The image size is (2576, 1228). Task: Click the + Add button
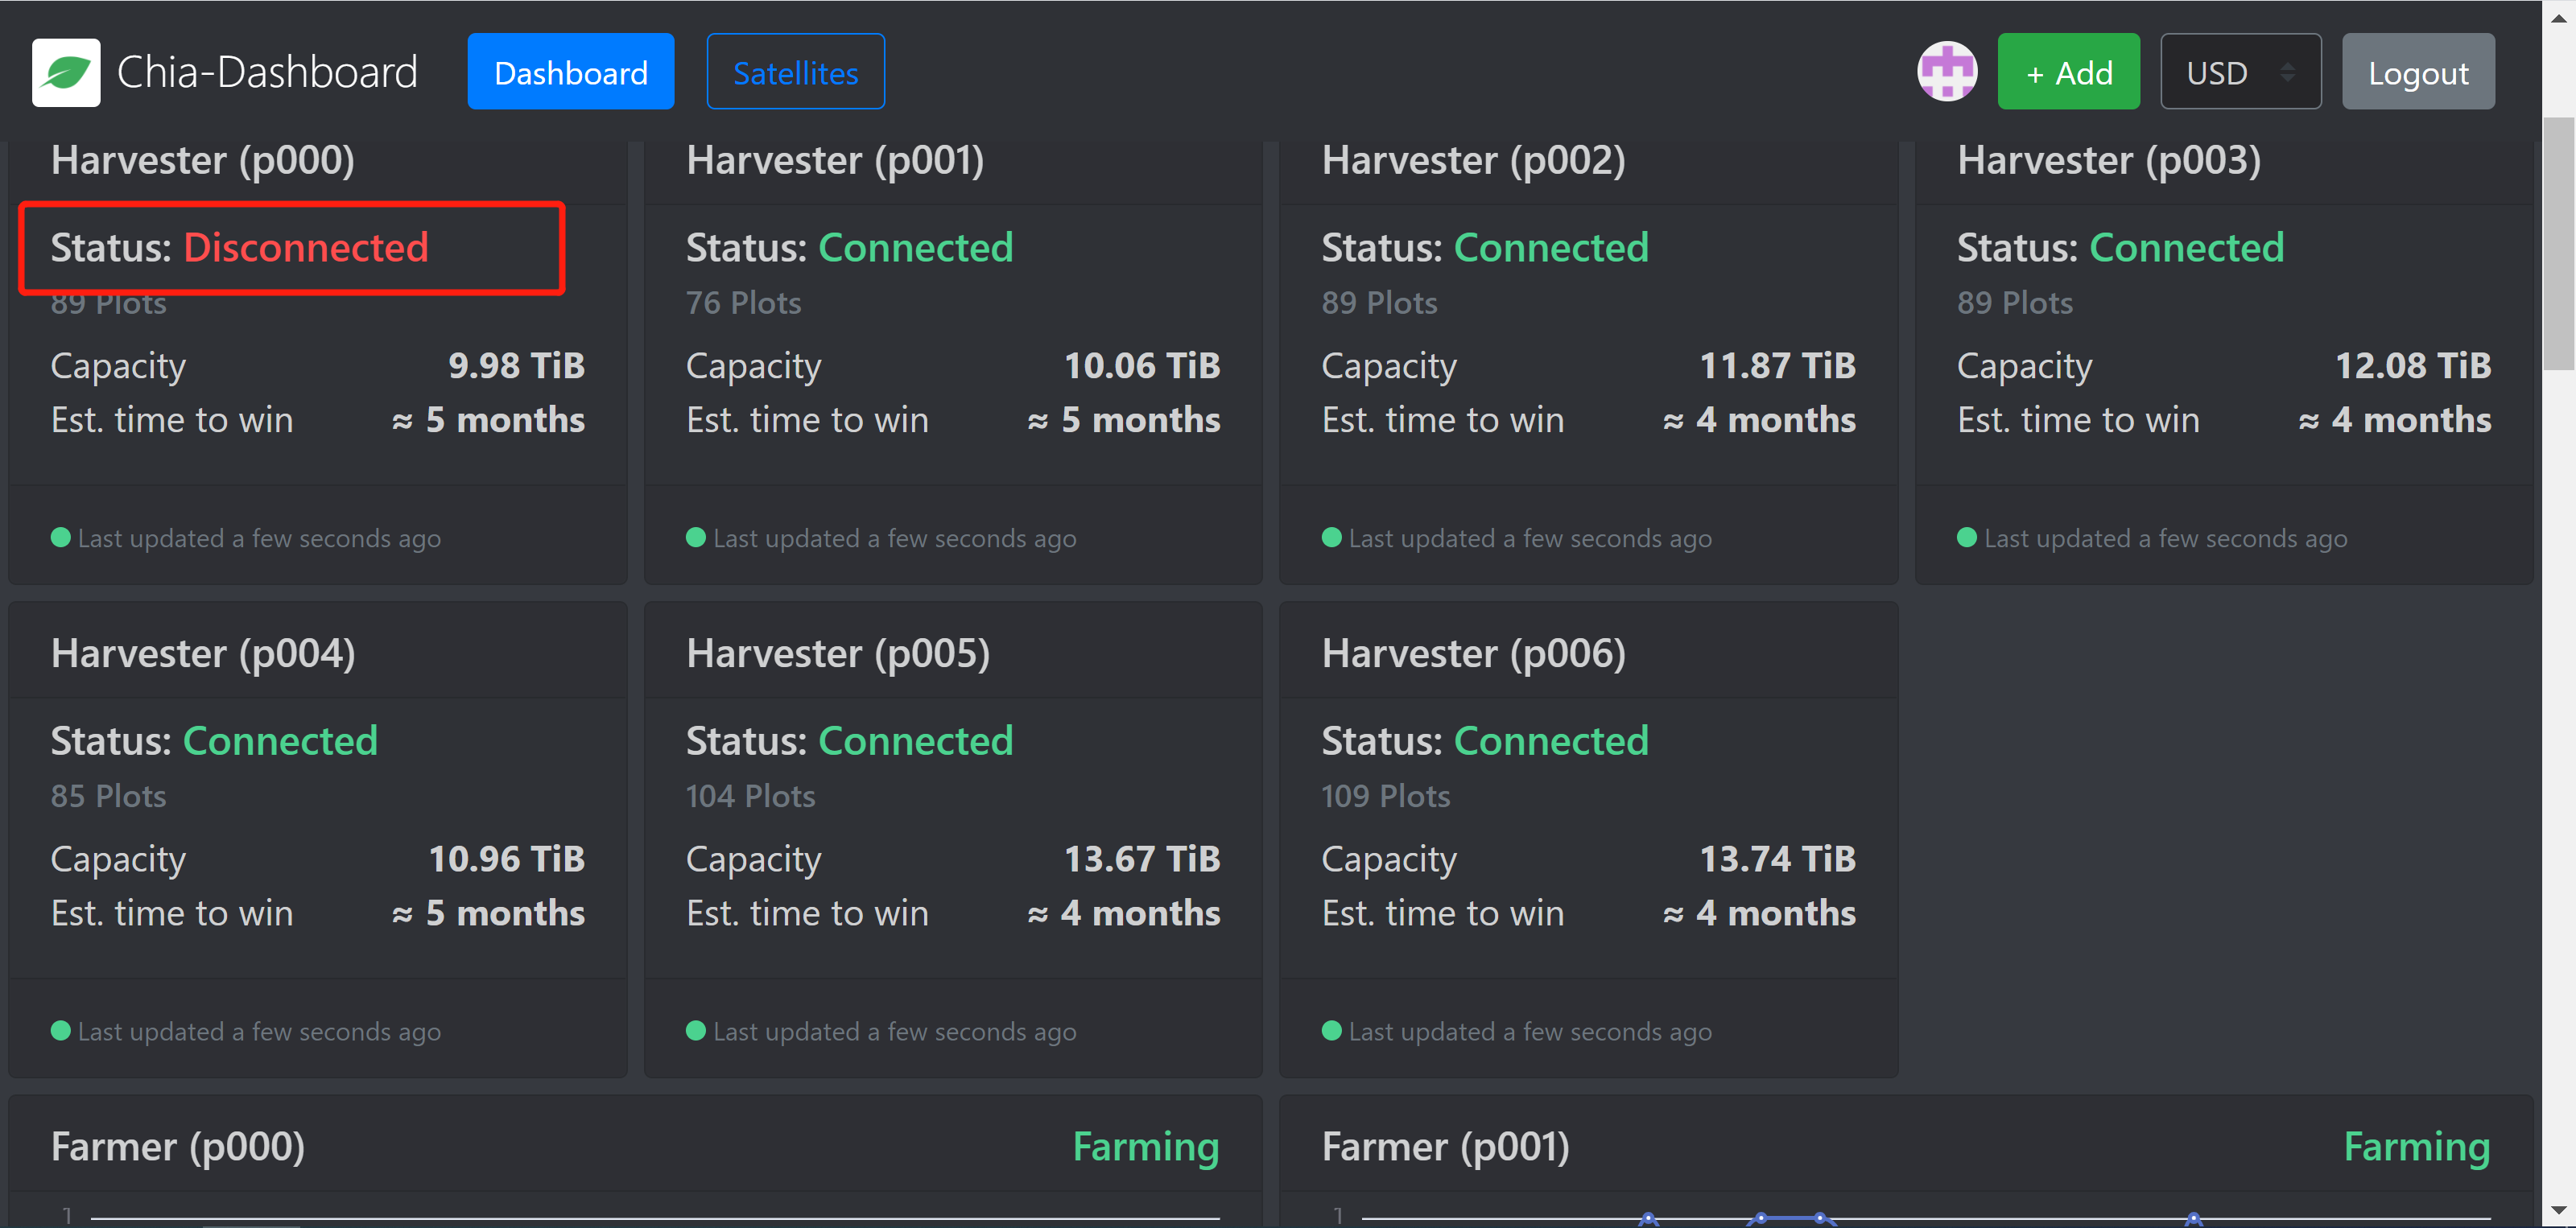(x=2068, y=71)
